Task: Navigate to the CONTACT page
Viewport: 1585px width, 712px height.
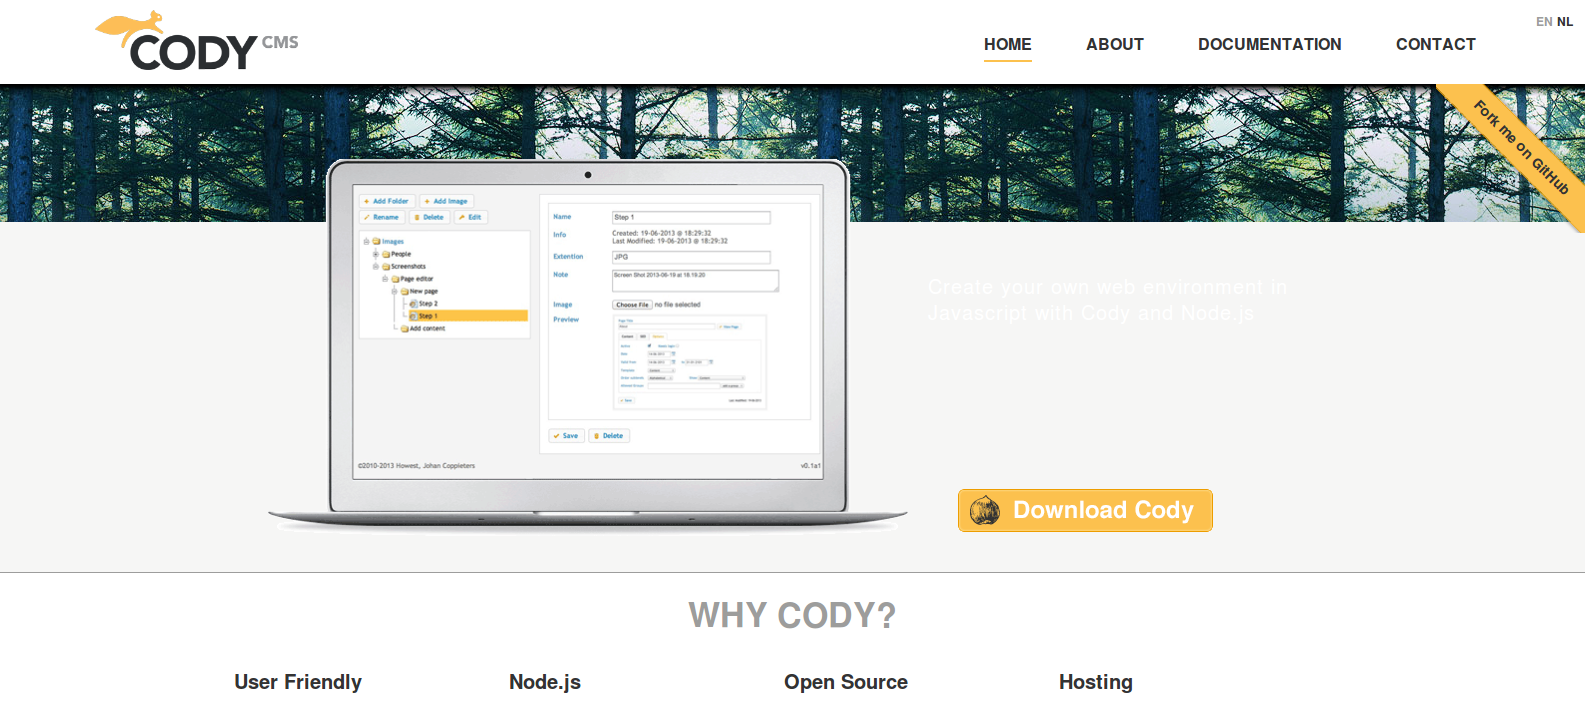Action: pos(1436,44)
